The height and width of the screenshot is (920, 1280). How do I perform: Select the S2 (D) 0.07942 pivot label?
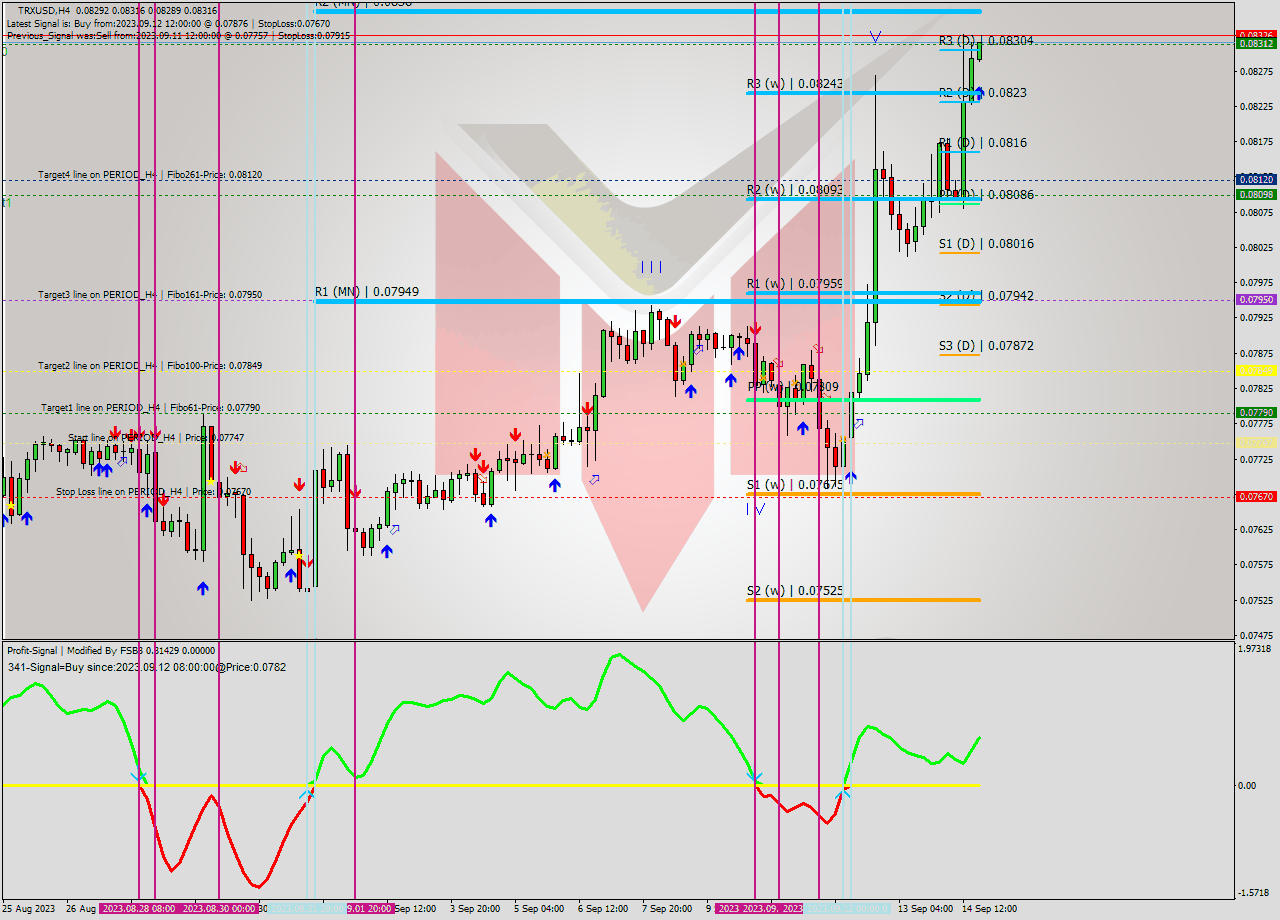click(986, 296)
